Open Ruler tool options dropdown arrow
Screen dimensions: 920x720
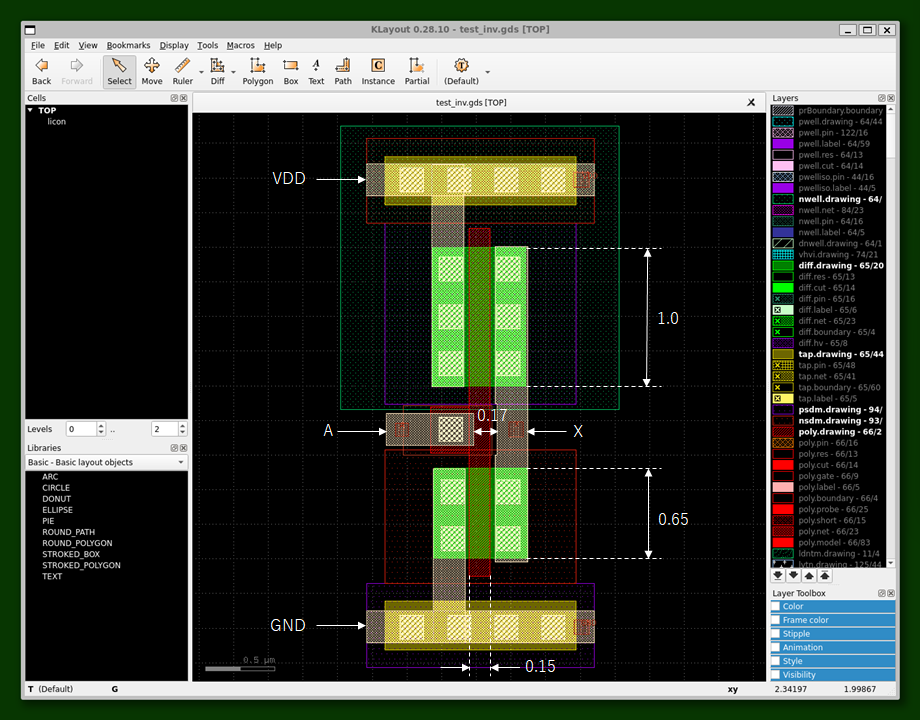pos(201,72)
